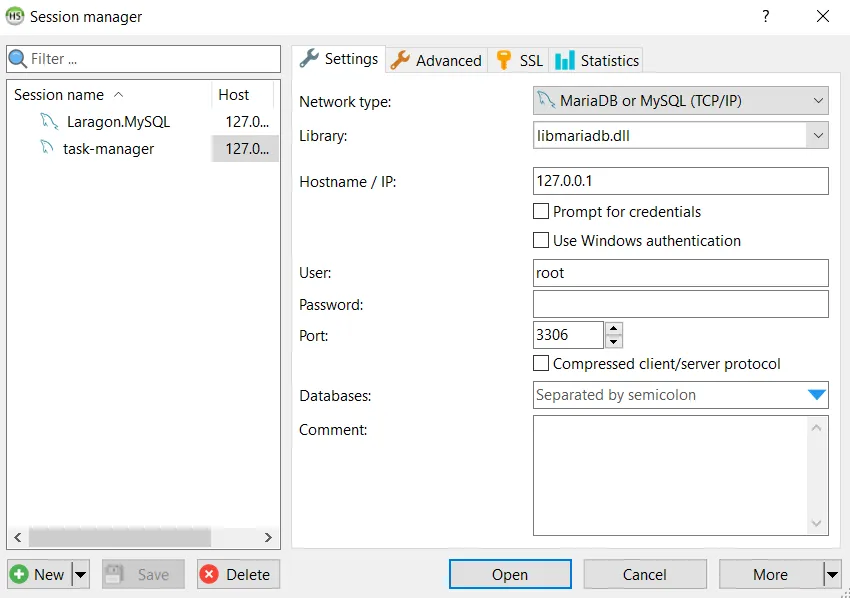Click the magnifier icon in filter box

[18, 59]
